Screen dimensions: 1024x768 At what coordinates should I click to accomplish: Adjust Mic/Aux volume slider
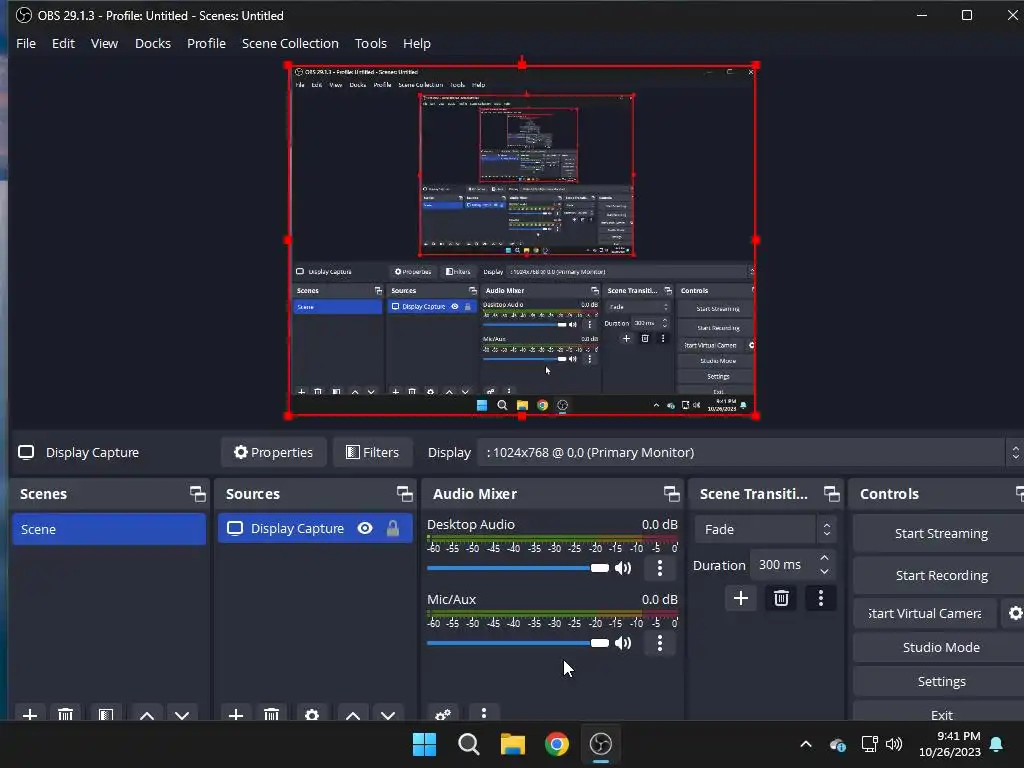click(x=518, y=643)
